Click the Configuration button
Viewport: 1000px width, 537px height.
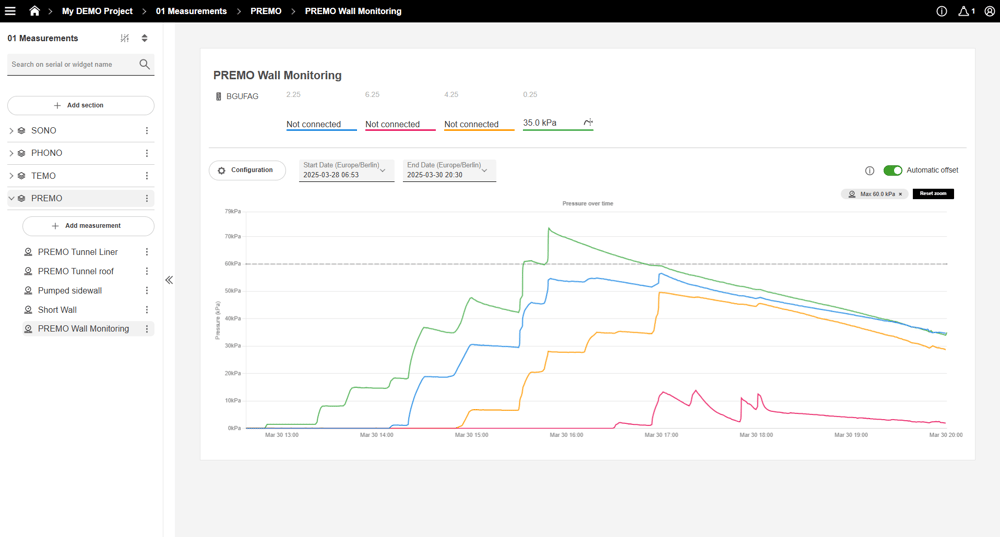pos(246,171)
